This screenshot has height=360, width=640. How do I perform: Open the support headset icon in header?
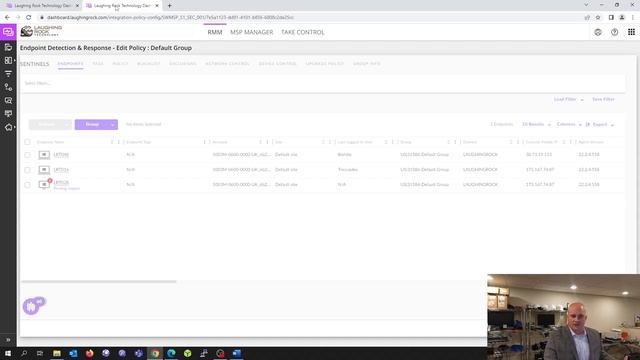(x=598, y=32)
